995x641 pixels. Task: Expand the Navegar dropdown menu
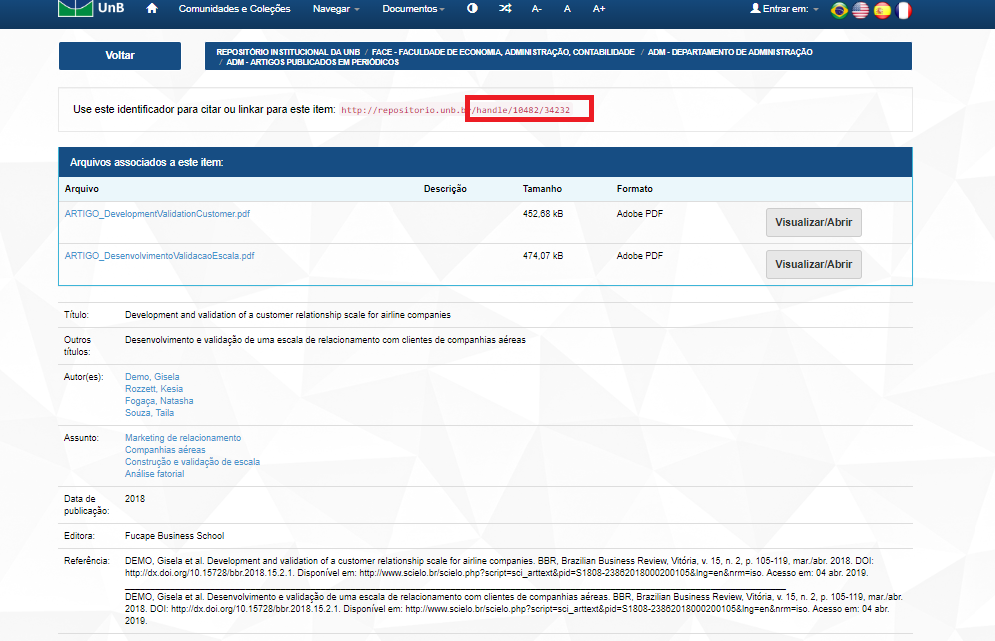coord(336,9)
